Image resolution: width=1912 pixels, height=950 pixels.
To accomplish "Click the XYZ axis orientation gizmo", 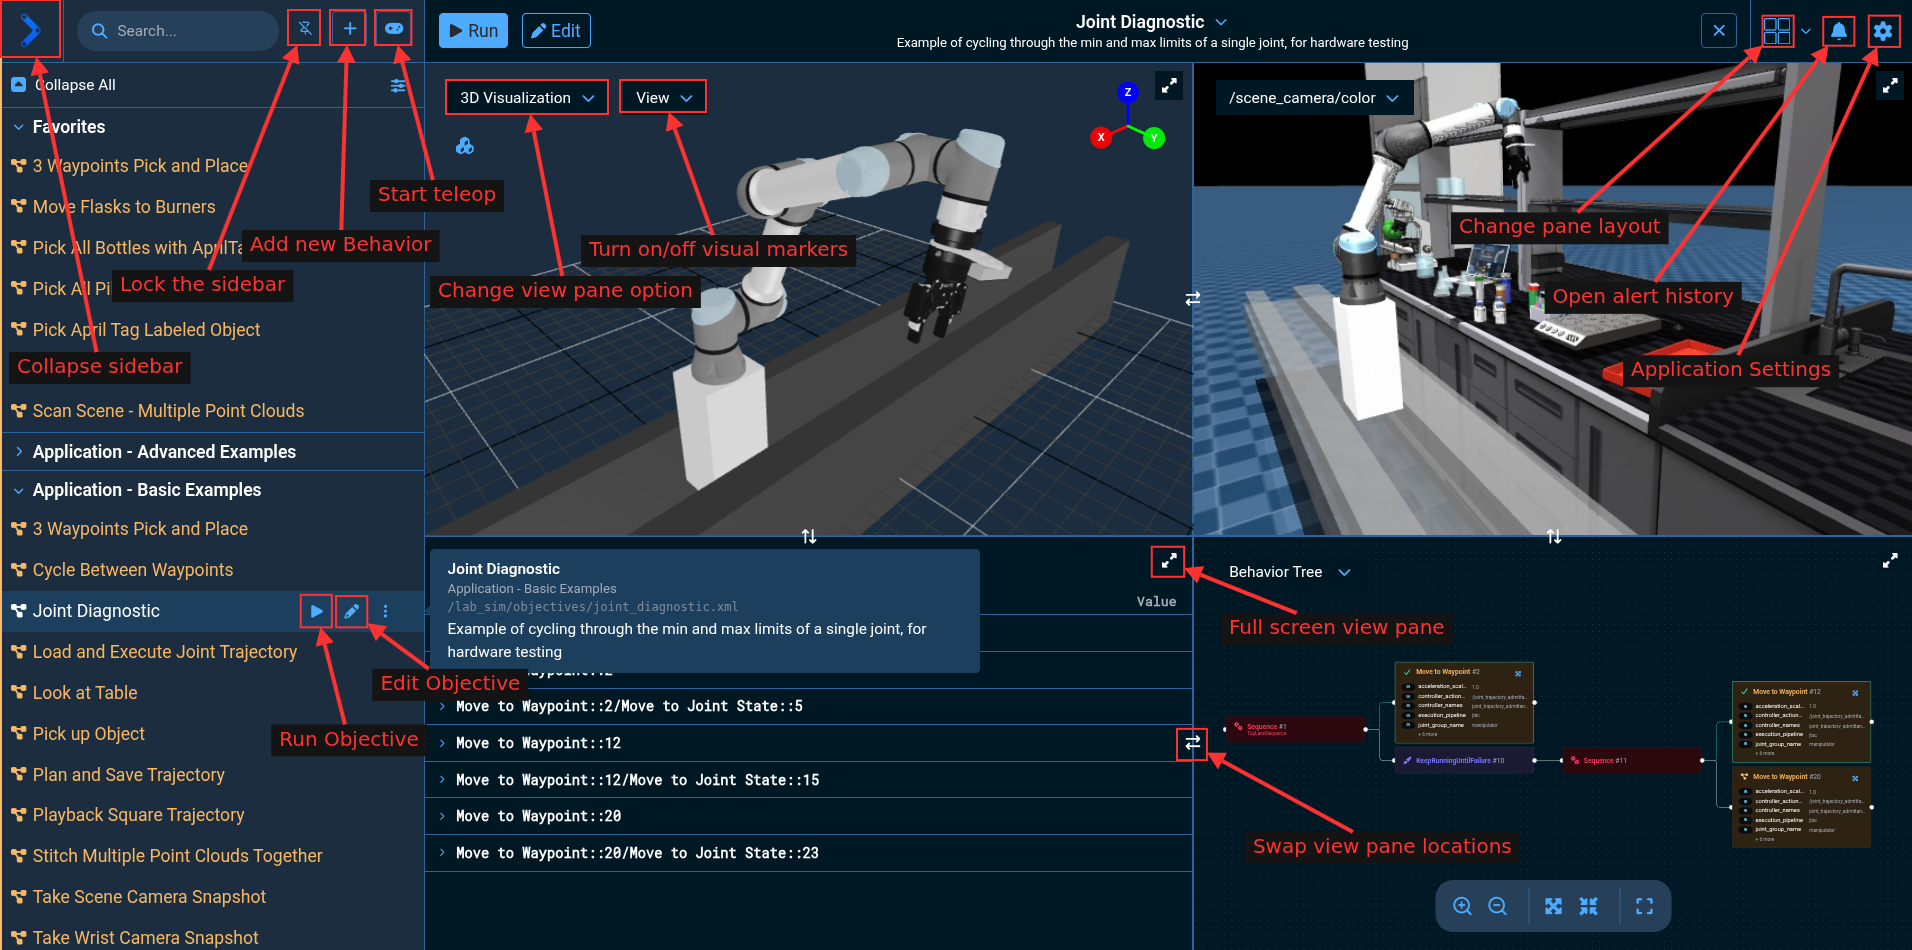I will (1127, 119).
